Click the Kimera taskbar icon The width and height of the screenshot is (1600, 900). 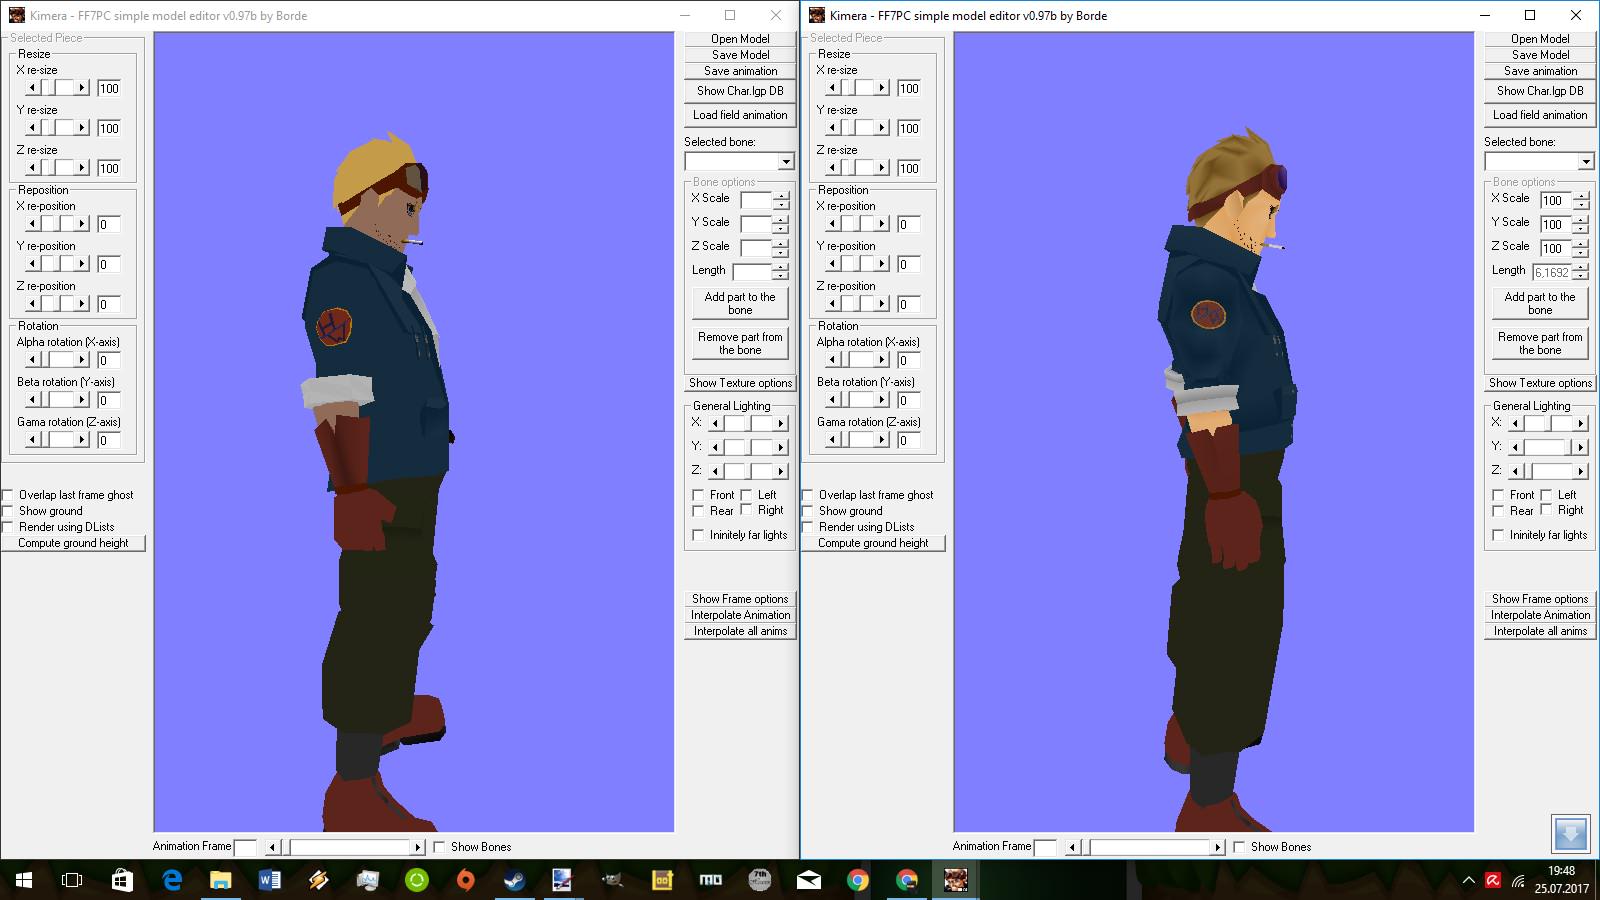(x=956, y=880)
